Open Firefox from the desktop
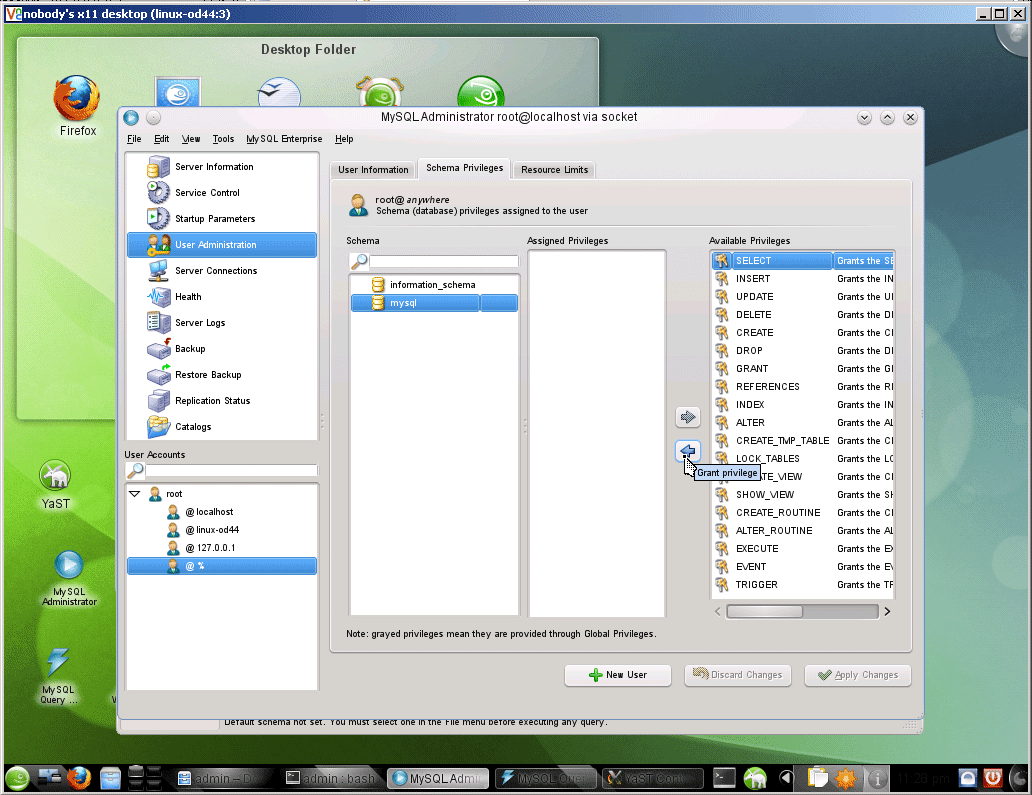 (78, 107)
